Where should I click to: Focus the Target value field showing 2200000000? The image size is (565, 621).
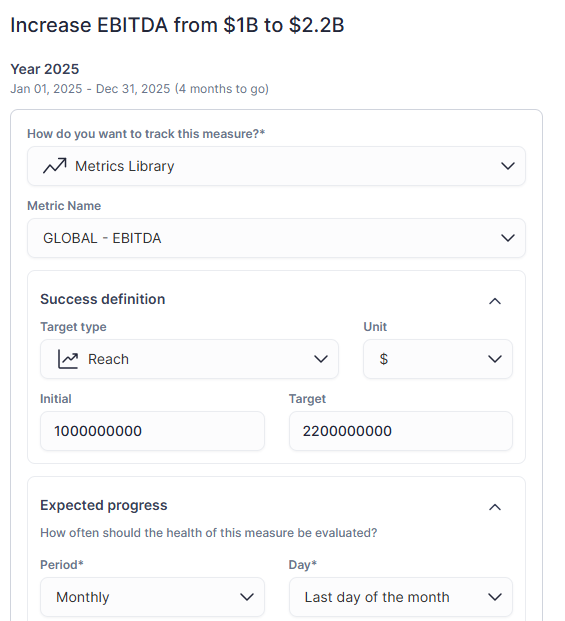point(401,431)
